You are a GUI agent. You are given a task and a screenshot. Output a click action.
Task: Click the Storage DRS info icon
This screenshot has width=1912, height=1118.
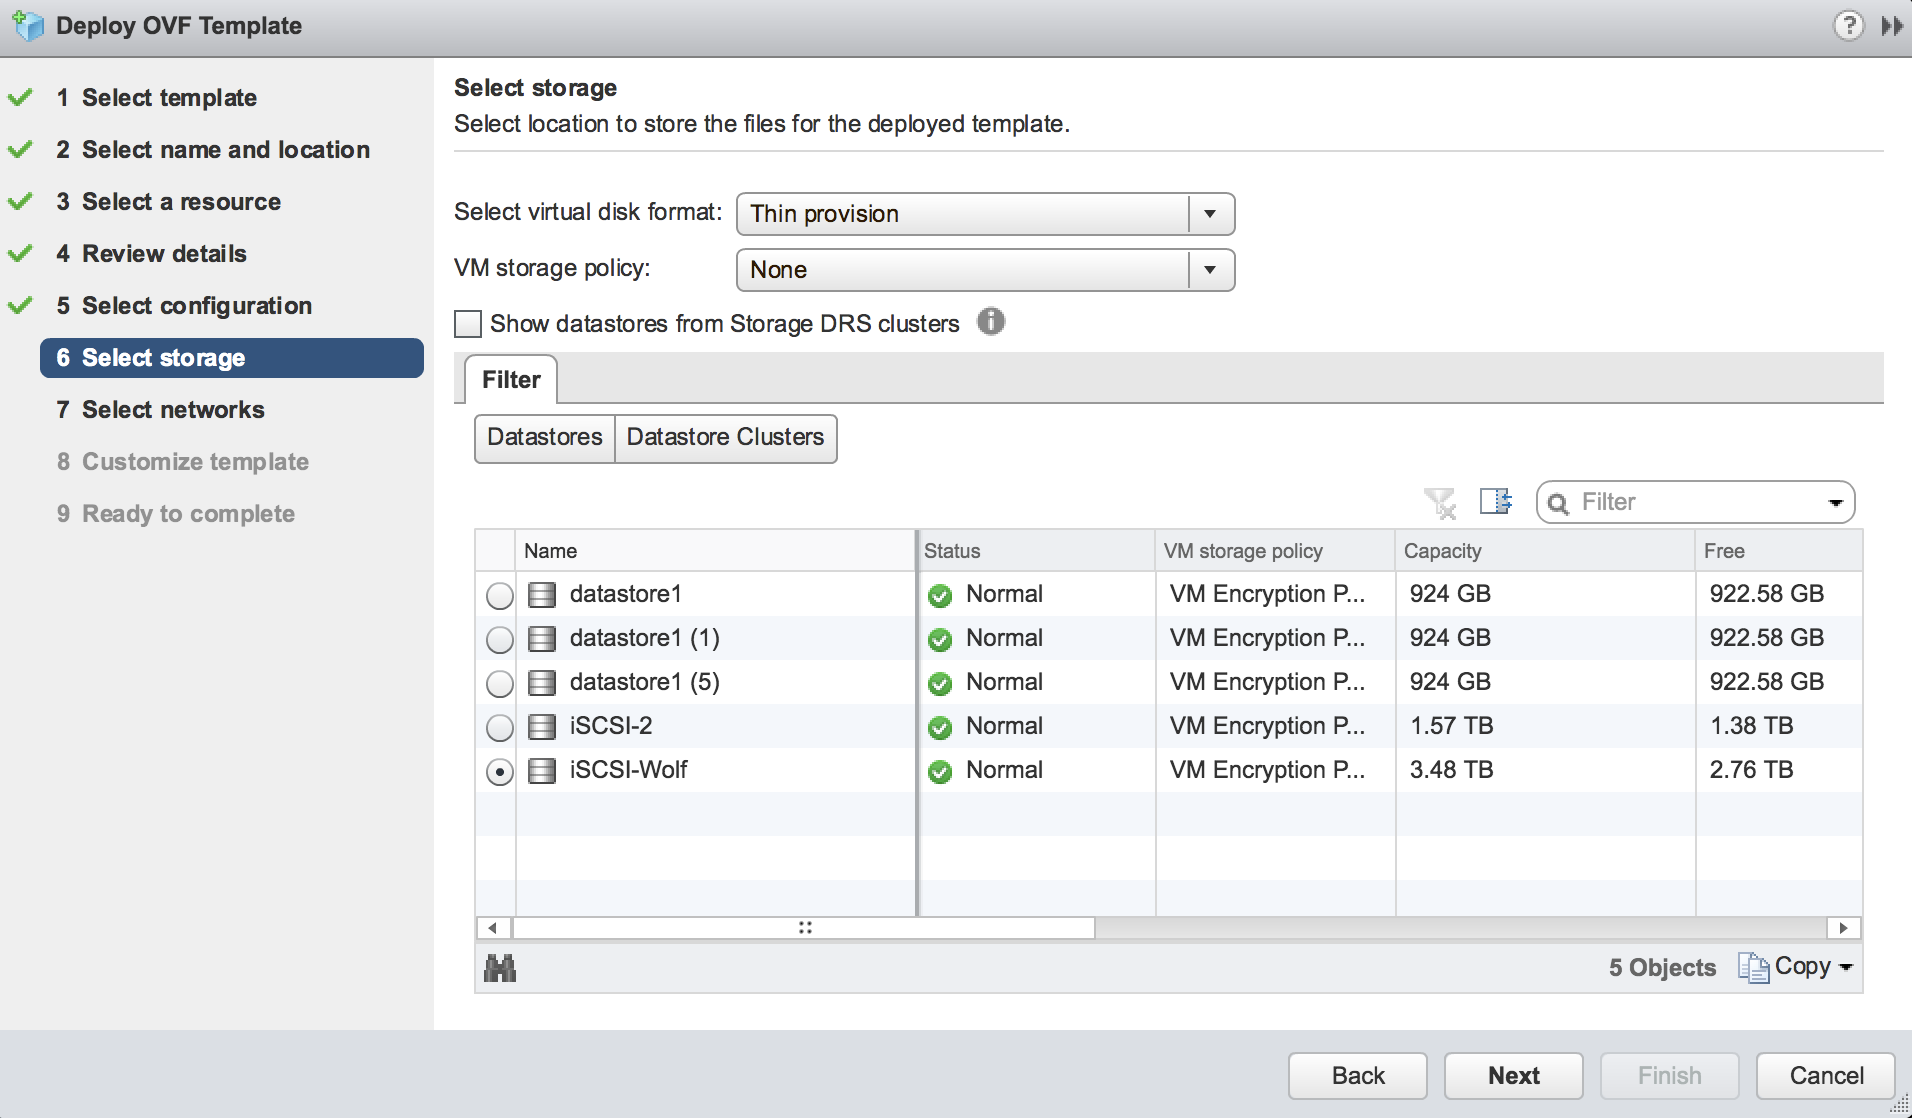tap(990, 322)
